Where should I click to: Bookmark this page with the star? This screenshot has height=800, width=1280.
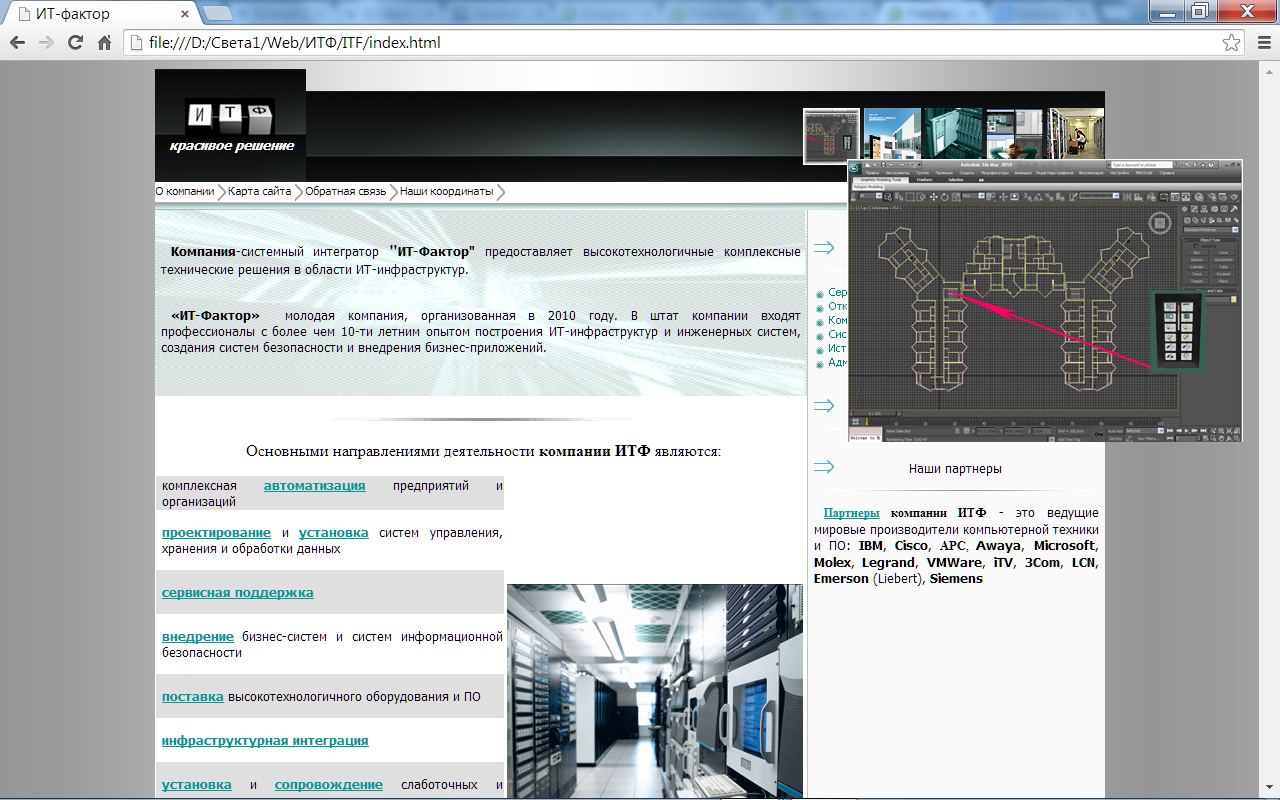point(1232,43)
